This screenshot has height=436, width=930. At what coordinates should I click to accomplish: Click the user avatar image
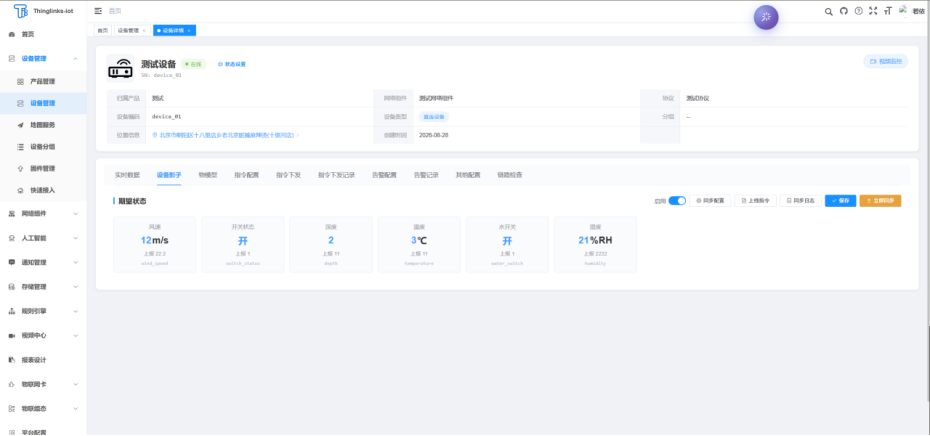click(x=904, y=10)
